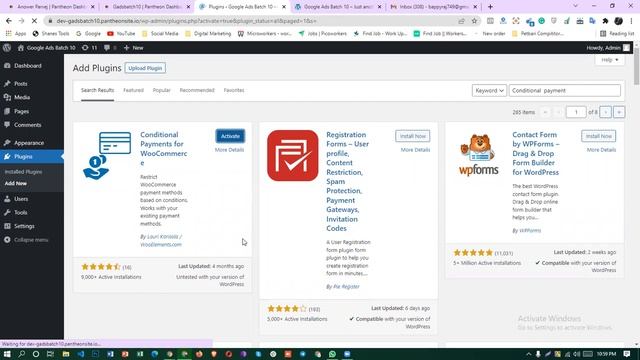Switch to the Favorites tab

point(234,90)
